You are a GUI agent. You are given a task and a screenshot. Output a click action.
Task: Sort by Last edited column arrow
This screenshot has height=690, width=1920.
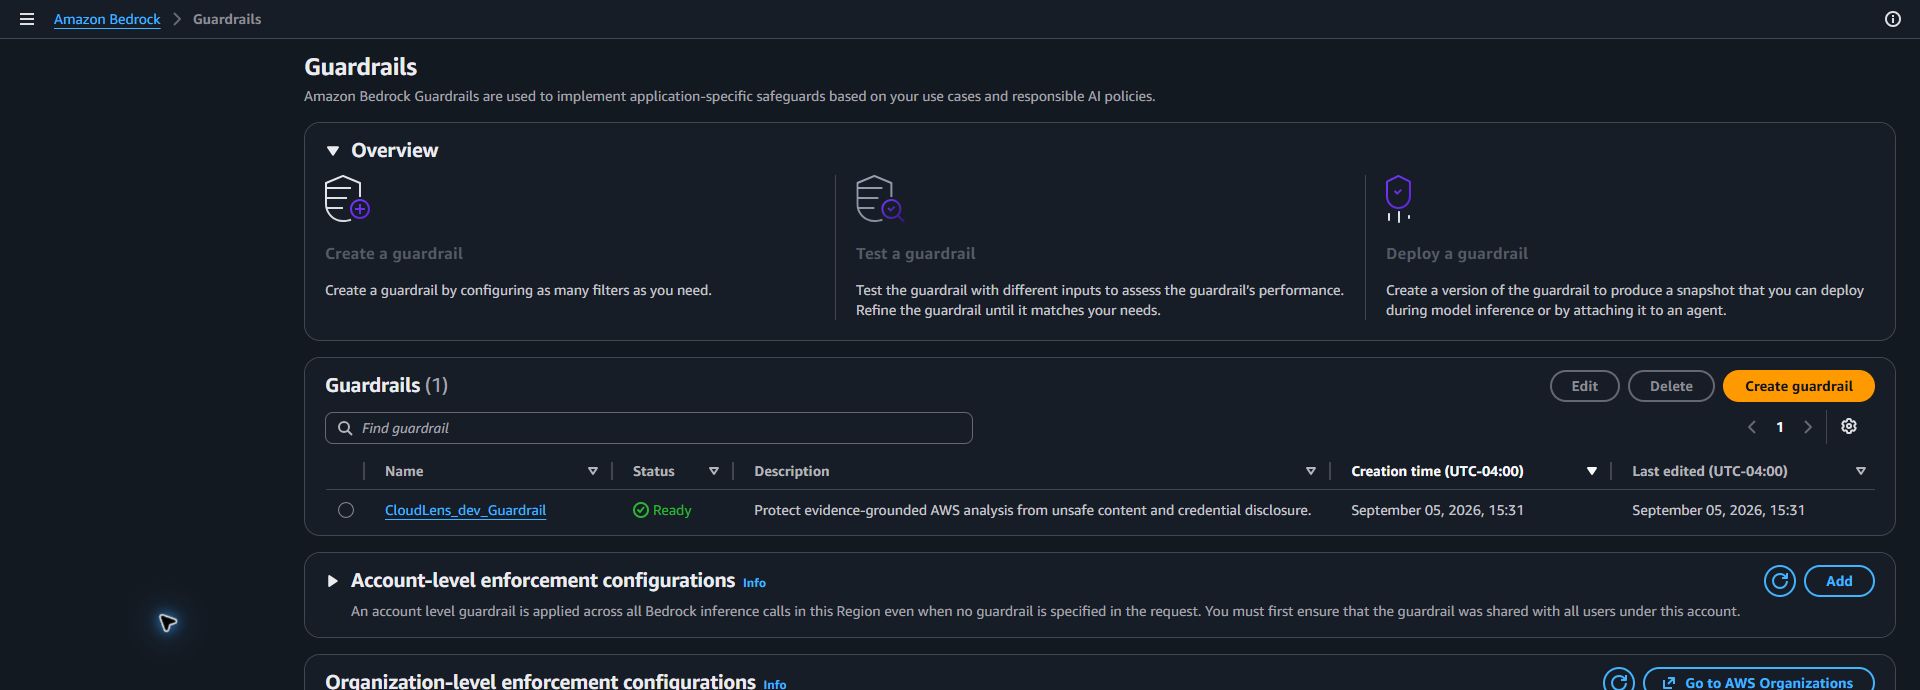(1860, 471)
